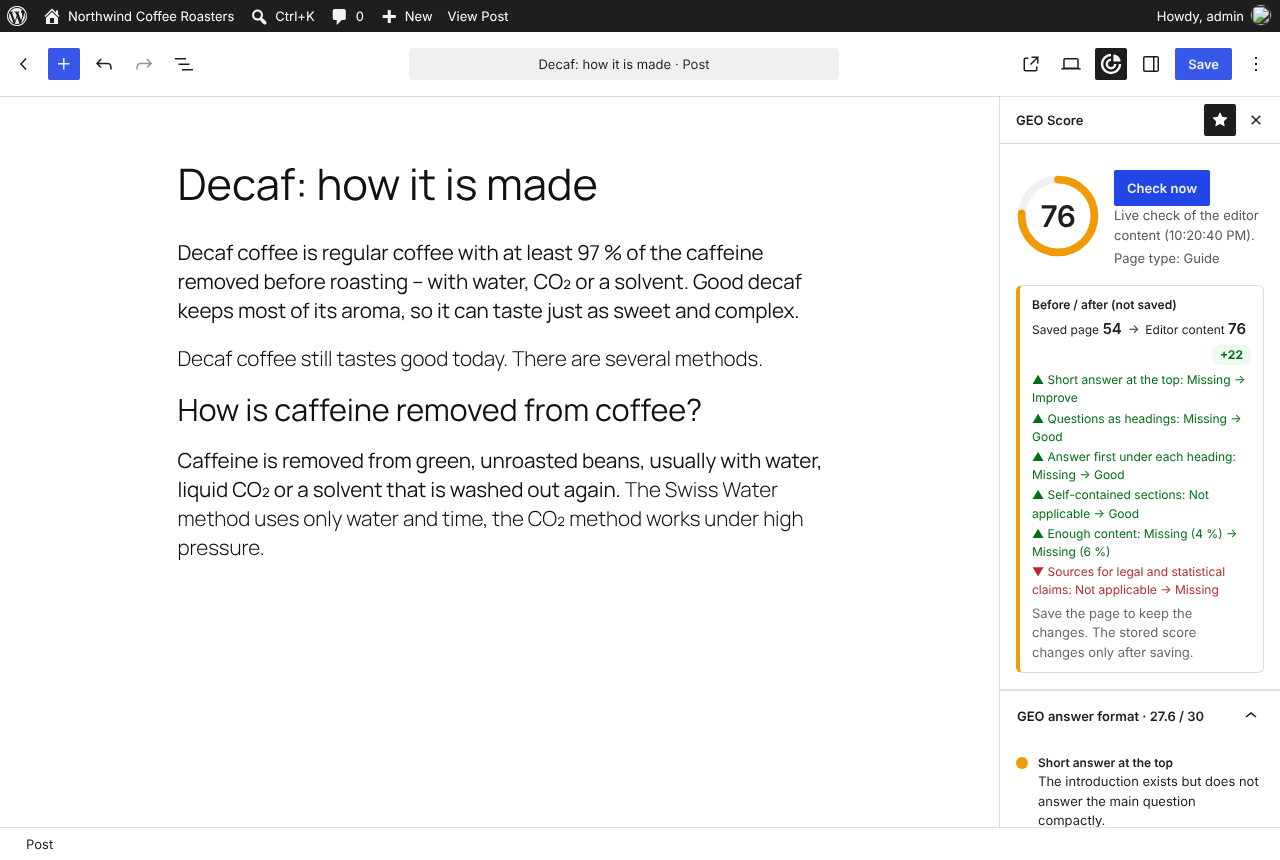Click the post title heading

pos(387,185)
